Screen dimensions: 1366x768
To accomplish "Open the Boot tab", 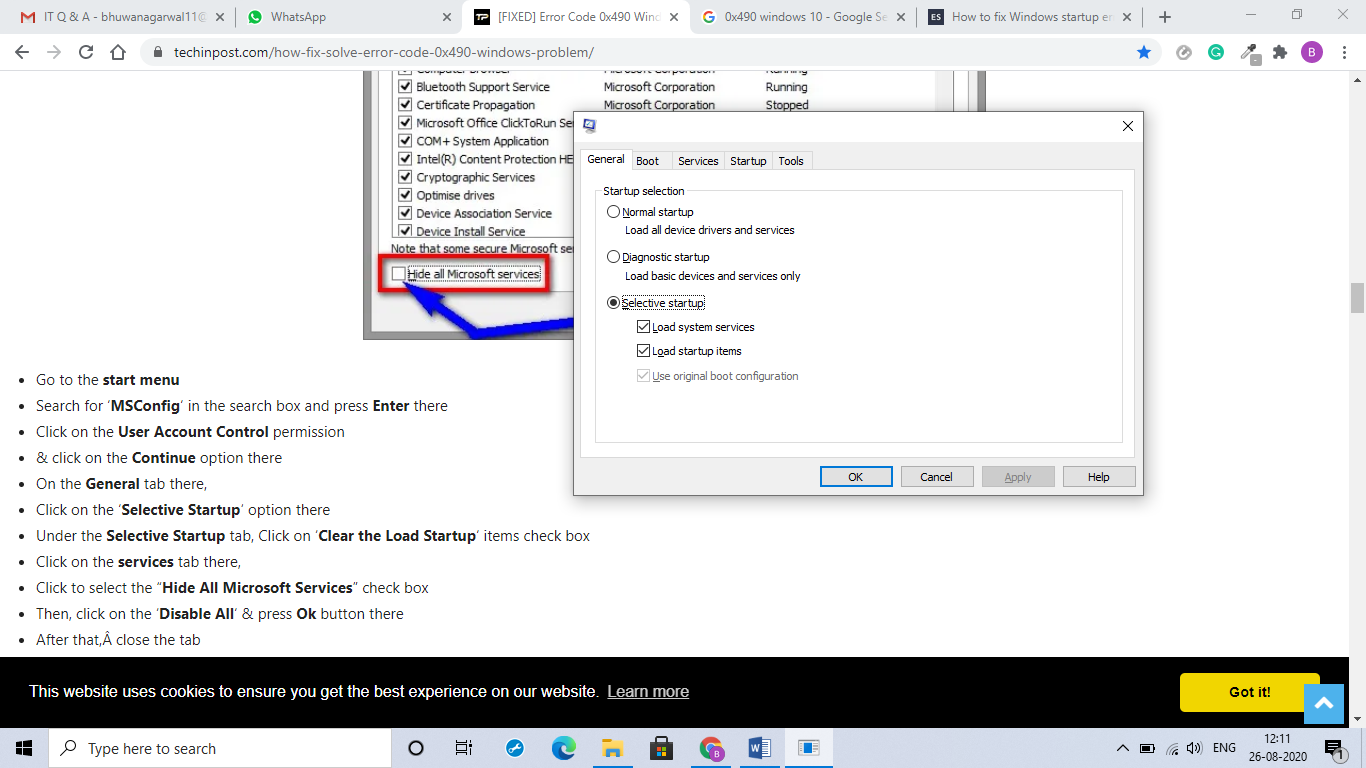I will (648, 161).
